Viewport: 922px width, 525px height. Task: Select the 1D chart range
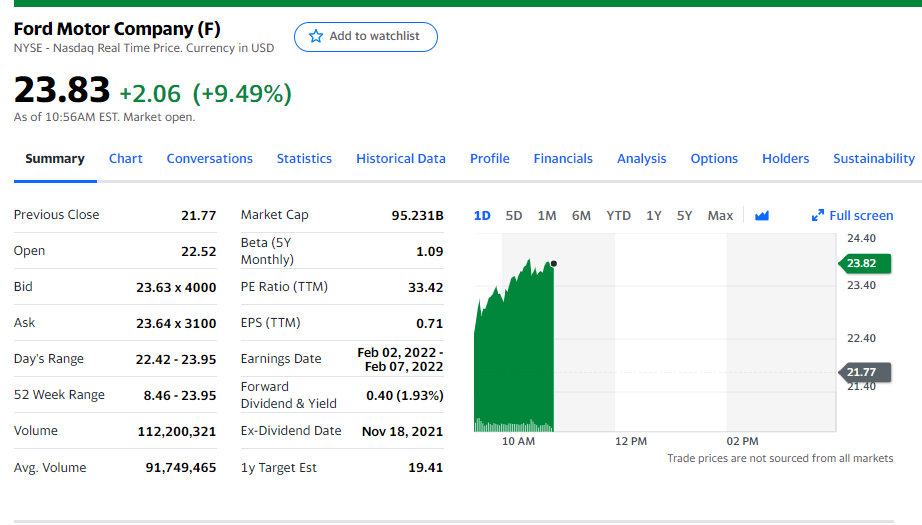[x=482, y=216]
